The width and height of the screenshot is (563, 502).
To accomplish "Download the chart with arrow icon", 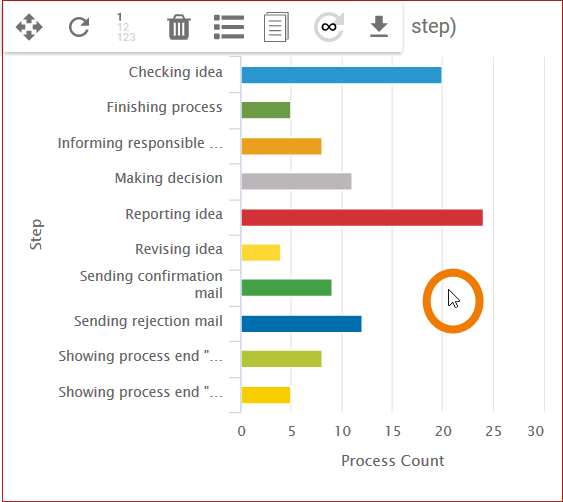I will coord(379,27).
